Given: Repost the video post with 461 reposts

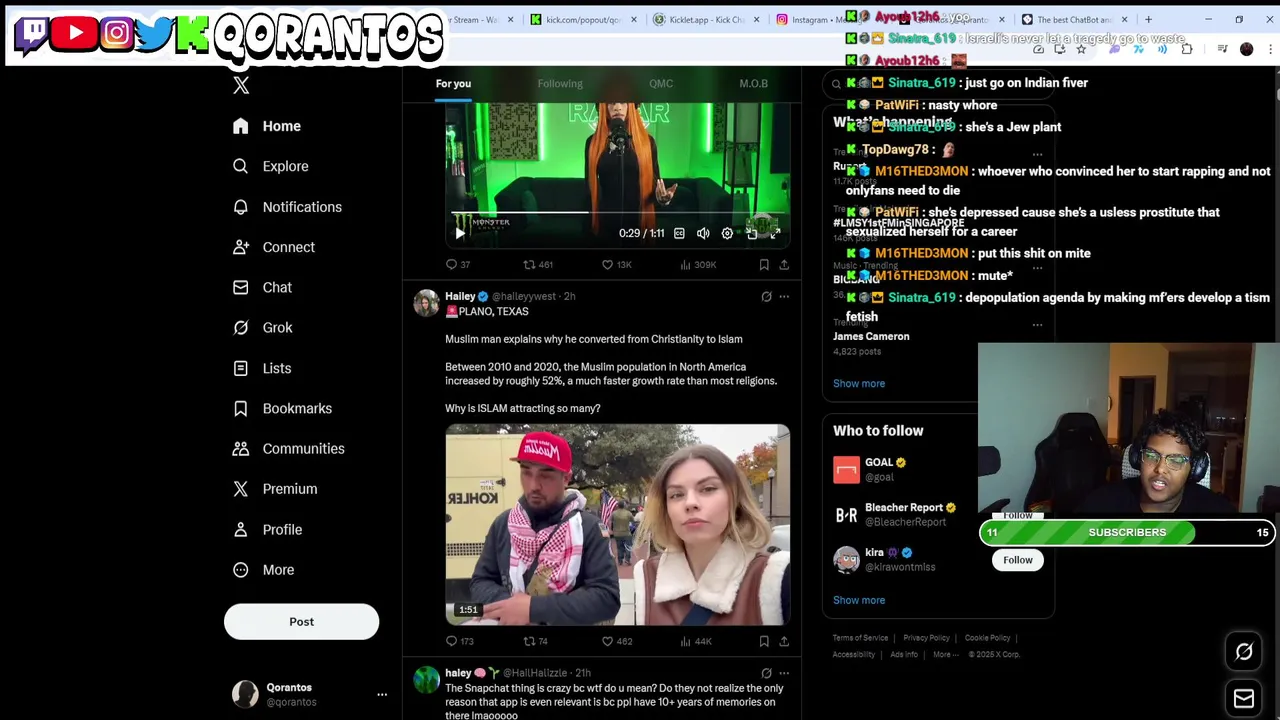Looking at the screenshot, I should coord(538,265).
